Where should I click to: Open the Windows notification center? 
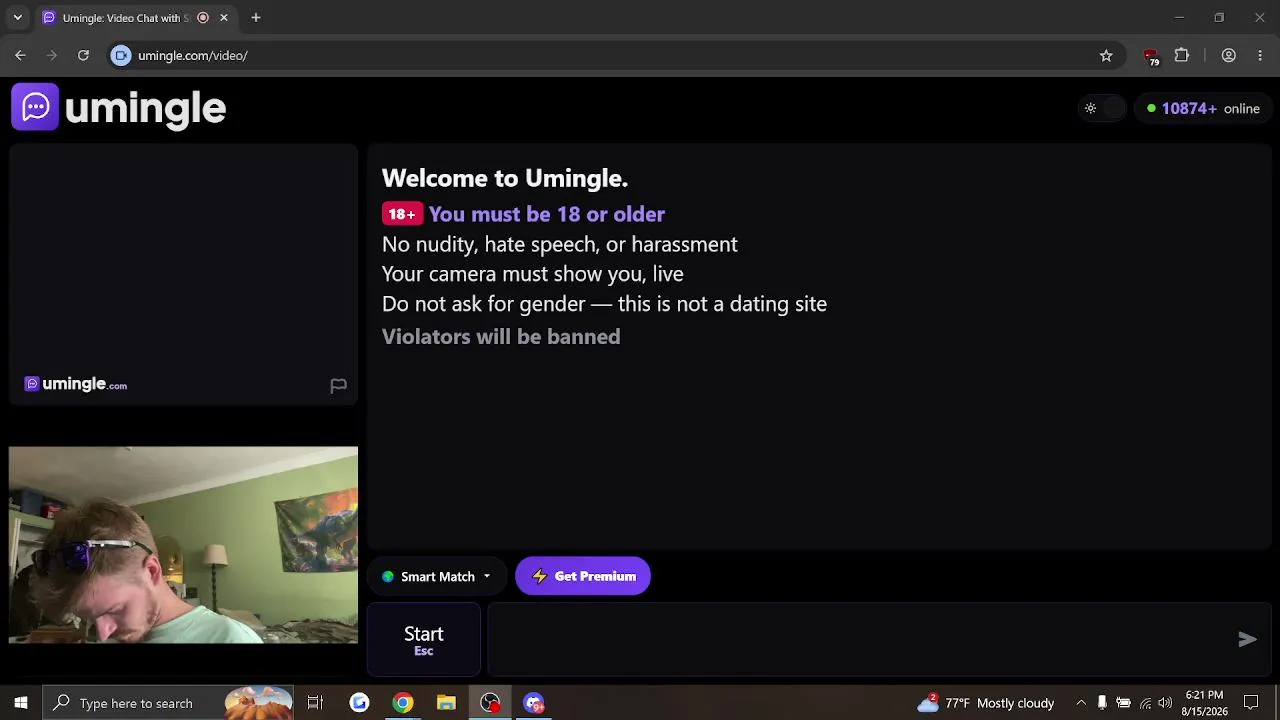1251,703
